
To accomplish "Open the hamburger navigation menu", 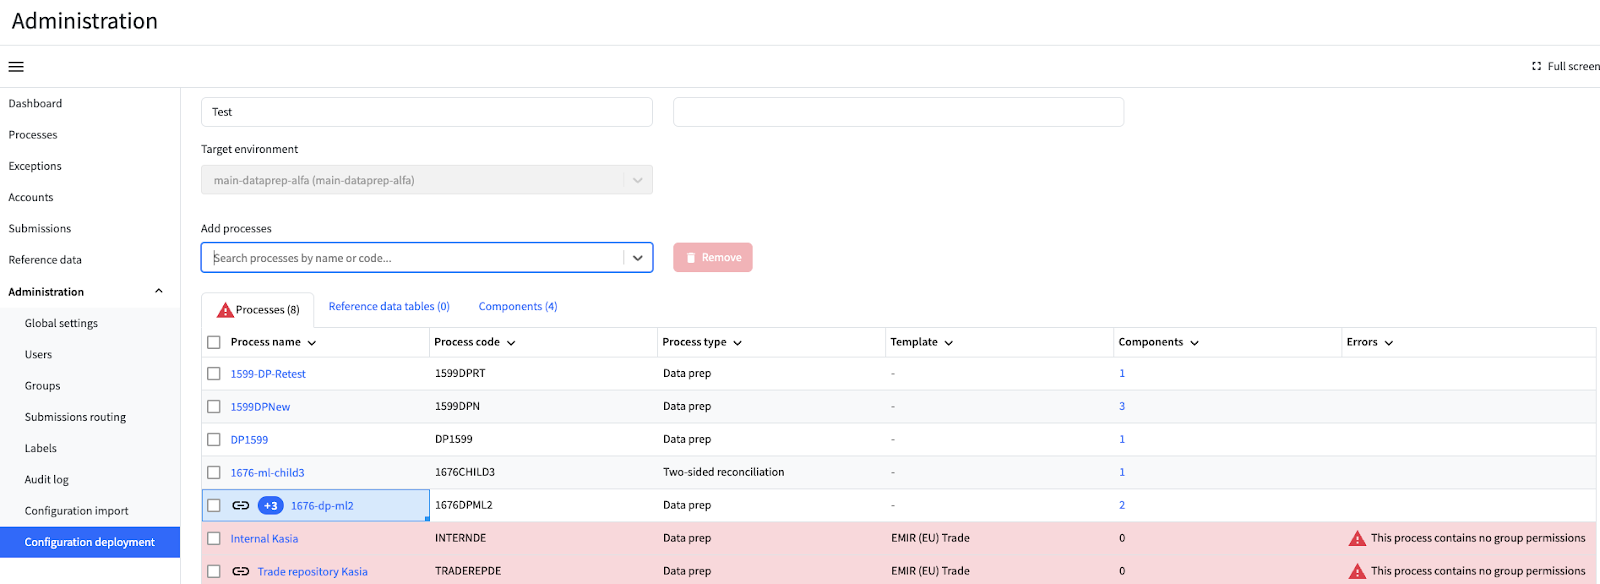I will point(16,67).
